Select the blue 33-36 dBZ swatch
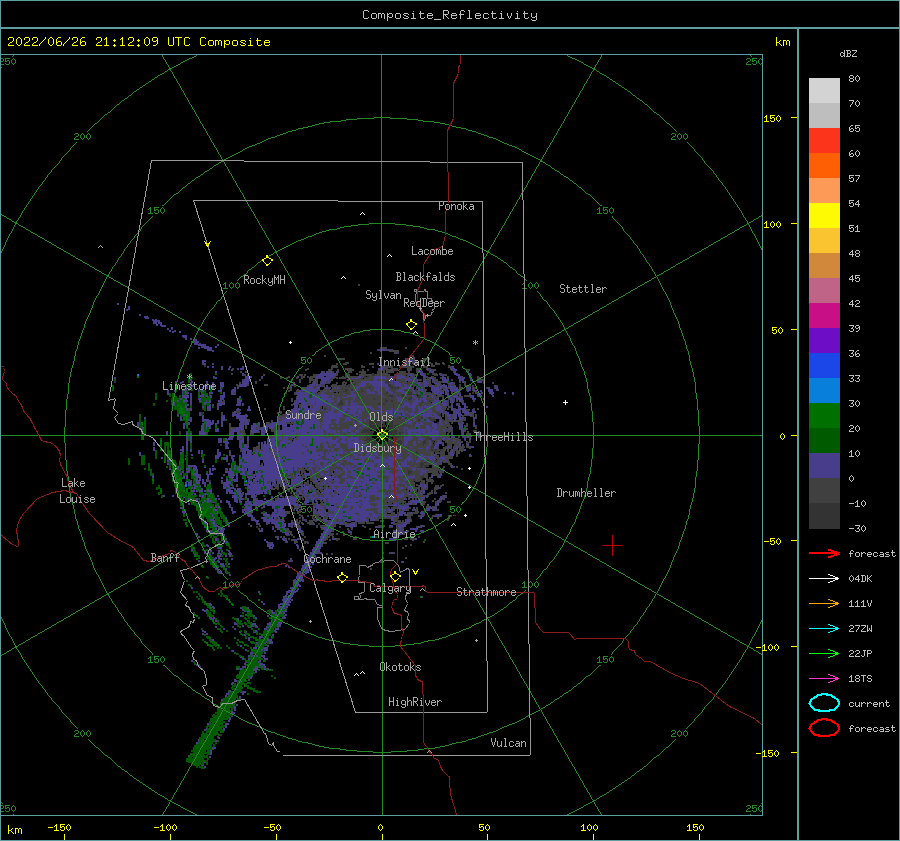The width and height of the screenshot is (900, 841). click(824, 366)
